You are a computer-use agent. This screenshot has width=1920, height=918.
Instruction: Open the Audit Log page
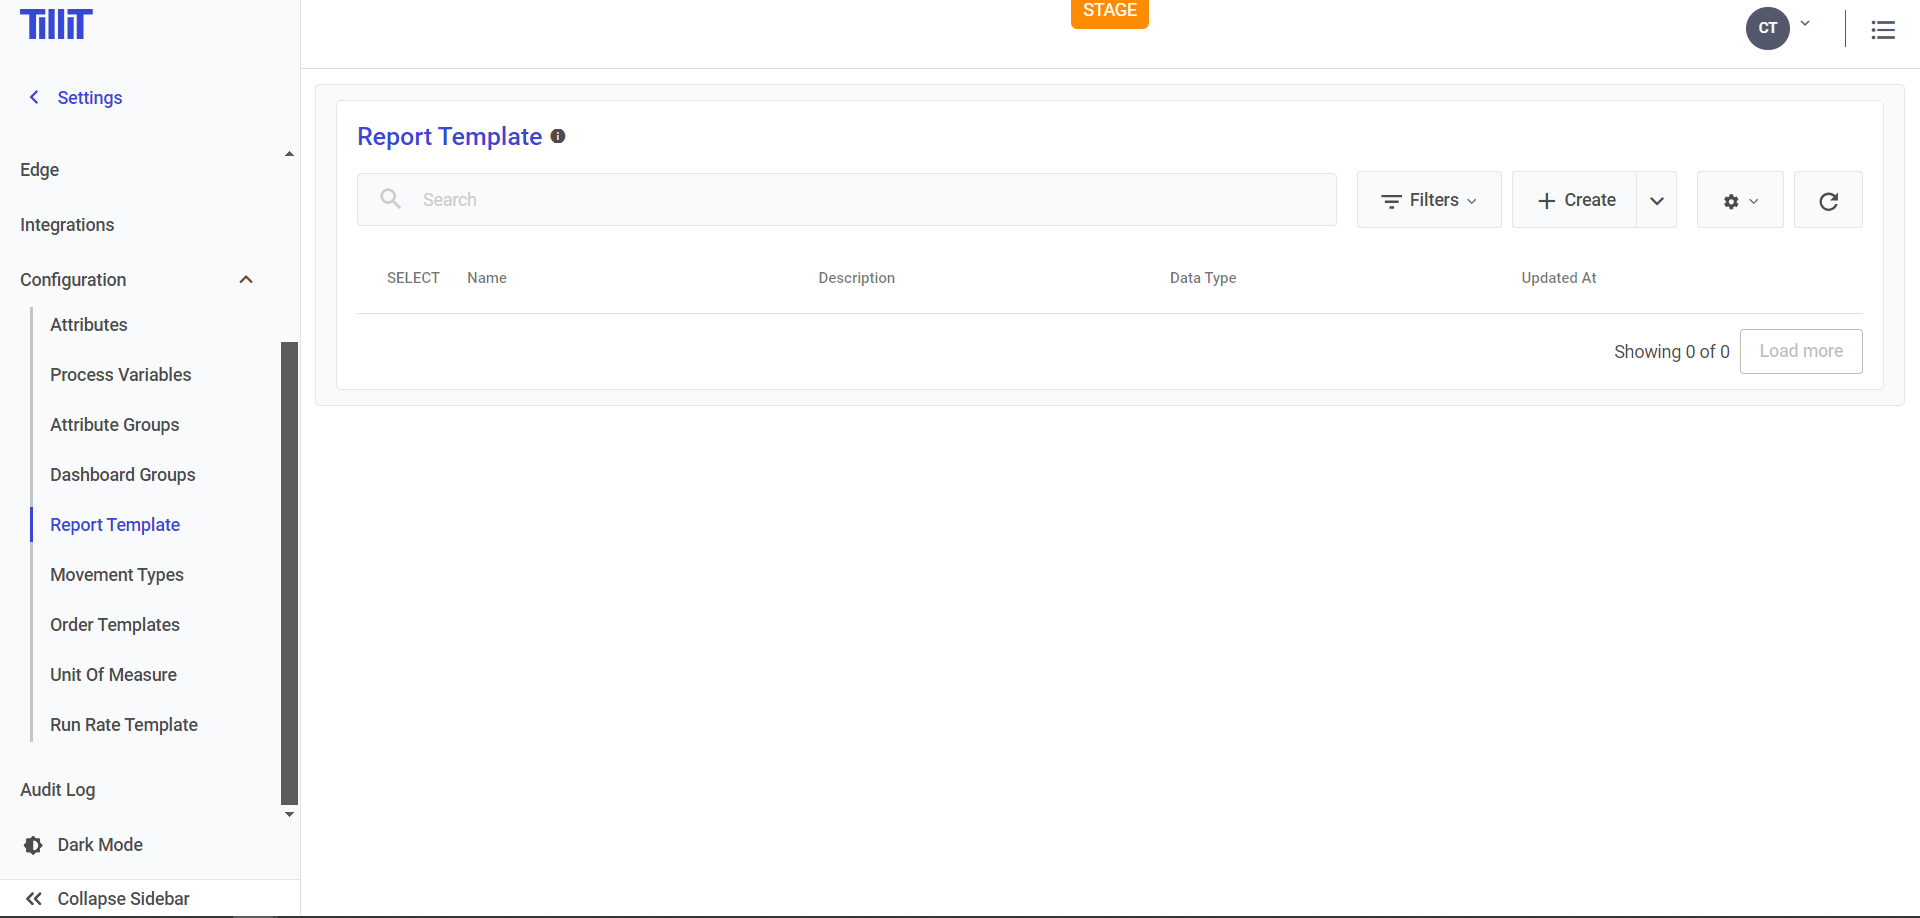58,790
